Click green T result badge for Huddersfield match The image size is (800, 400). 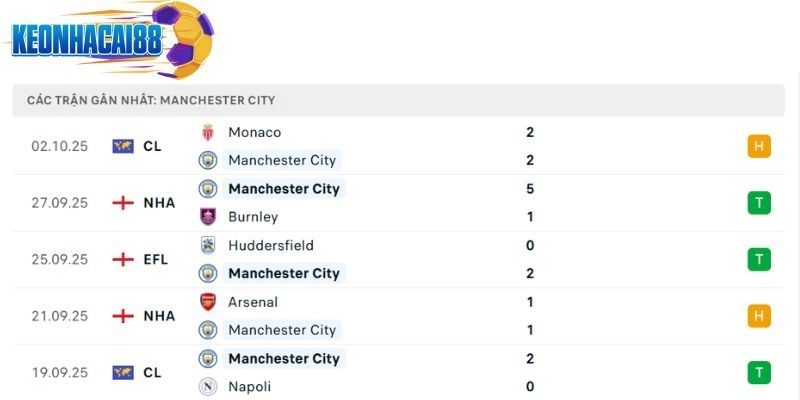tap(759, 259)
